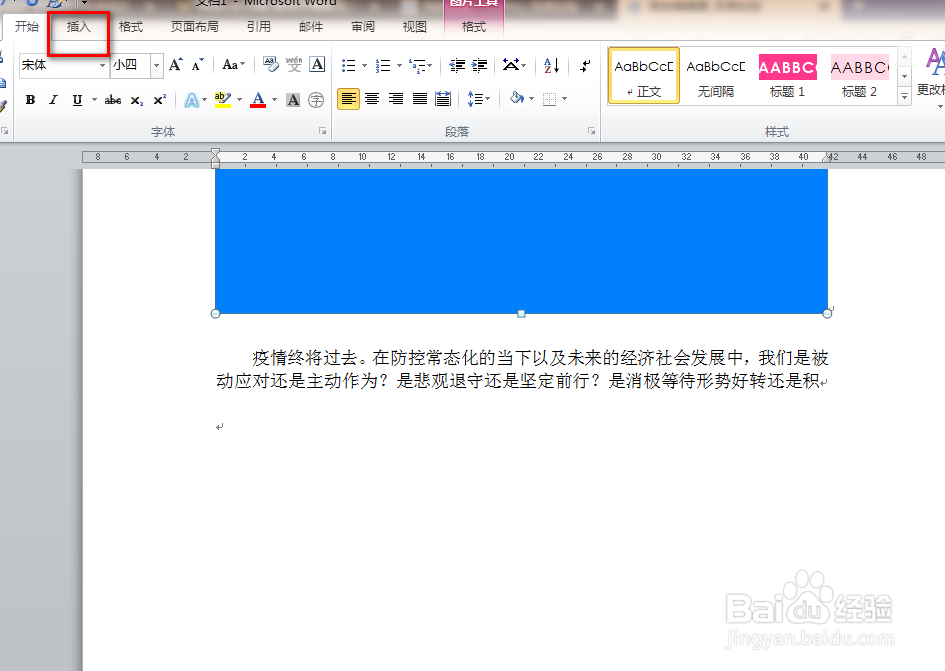Open the line spacing dropdown

pyautogui.click(x=479, y=99)
